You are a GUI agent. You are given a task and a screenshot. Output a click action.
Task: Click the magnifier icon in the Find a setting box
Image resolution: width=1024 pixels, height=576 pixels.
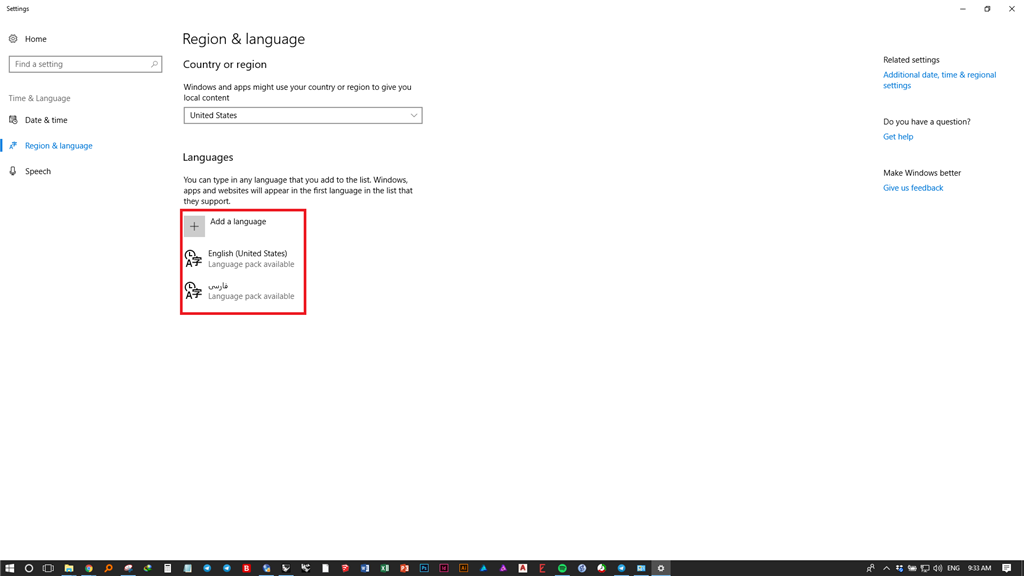(154, 64)
